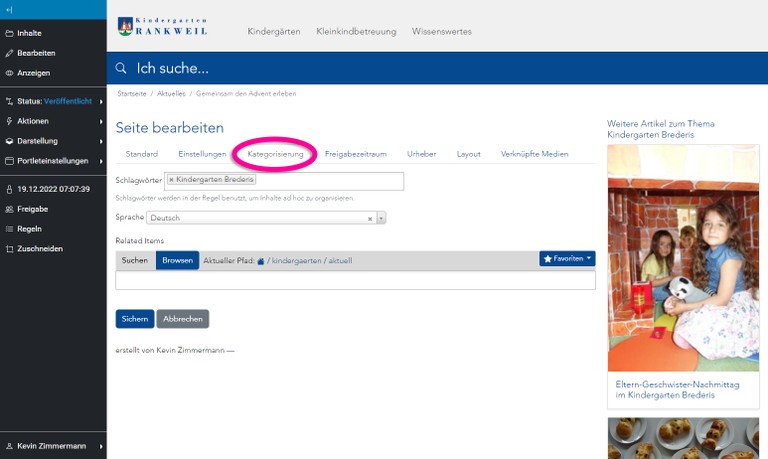Click the Related Items input box
The height and width of the screenshot is (459, 768).
356,280
